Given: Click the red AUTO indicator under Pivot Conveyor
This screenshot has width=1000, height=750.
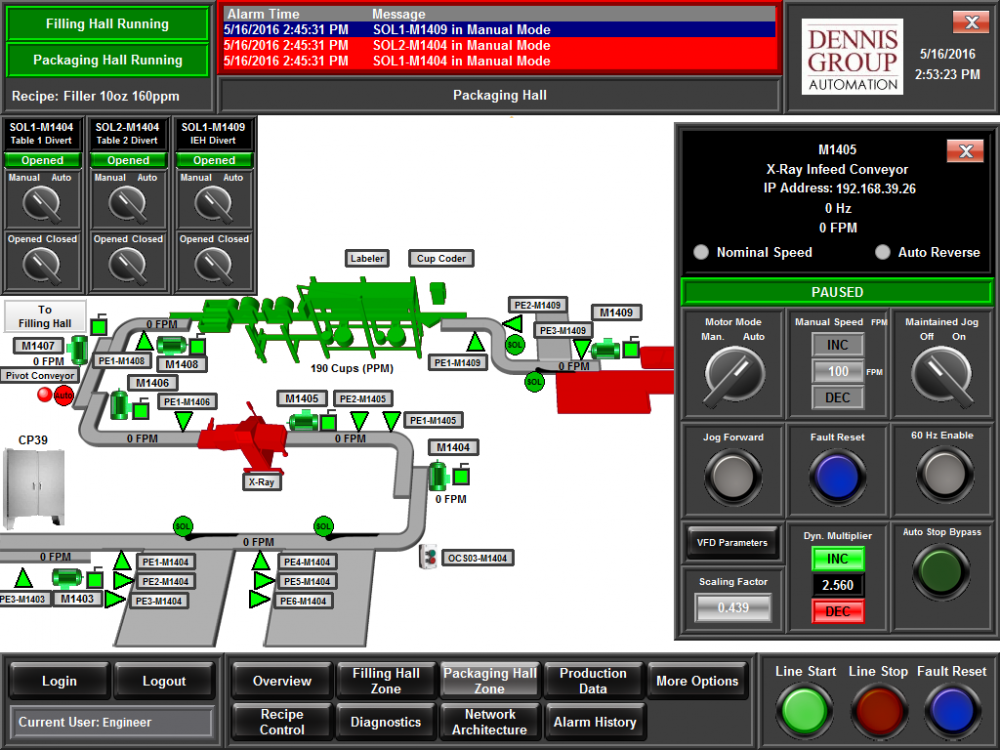Looking at the screenshot, I should [64, 396].
